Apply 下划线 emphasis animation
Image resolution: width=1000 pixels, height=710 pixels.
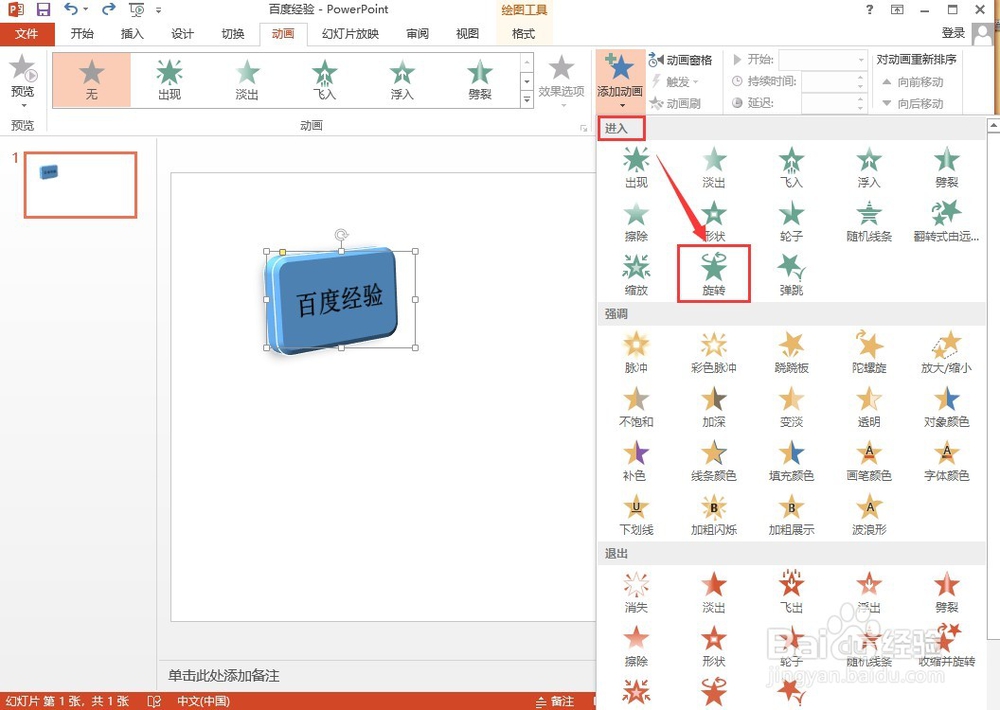tap(636, 515)
